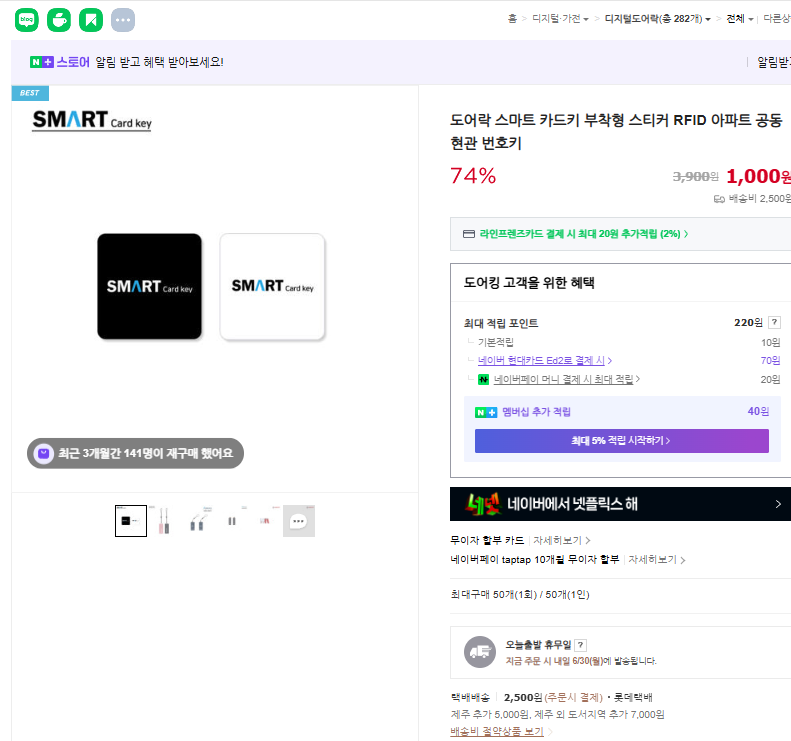Open 배송비 절약상품 보기 link

click(497, 731)
